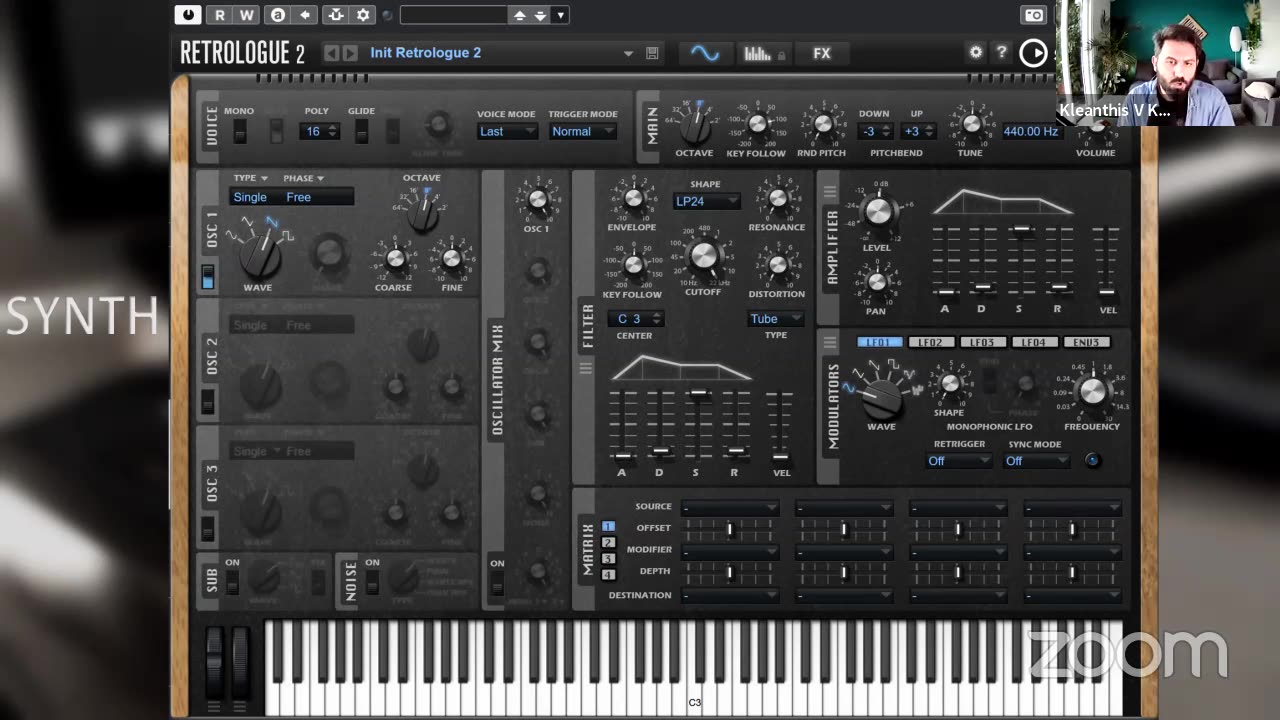
Task: Click the save preset floppy disk icon
Action: (x=652, y=53)
